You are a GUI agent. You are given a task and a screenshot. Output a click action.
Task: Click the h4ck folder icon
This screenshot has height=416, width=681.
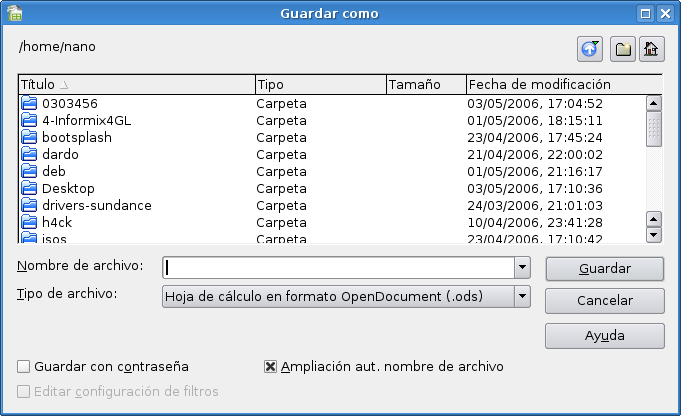29,222
